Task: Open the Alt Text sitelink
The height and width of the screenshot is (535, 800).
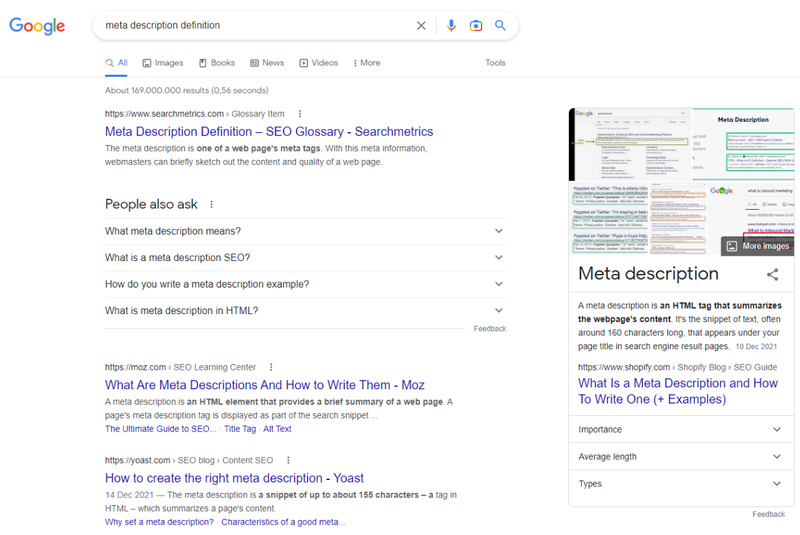Action: pyautogui.click(x=277, y=429)
